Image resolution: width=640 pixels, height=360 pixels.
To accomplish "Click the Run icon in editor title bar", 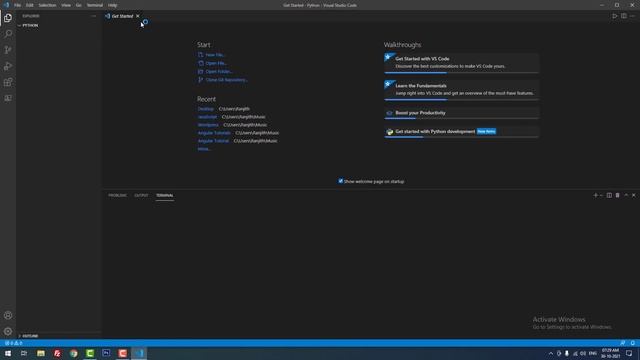I will pos(615,16).
